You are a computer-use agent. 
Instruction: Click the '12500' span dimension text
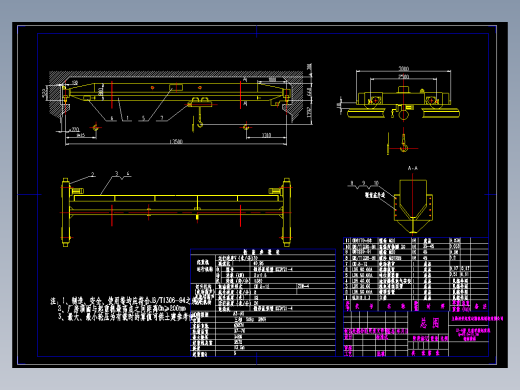tap(176, 142)
